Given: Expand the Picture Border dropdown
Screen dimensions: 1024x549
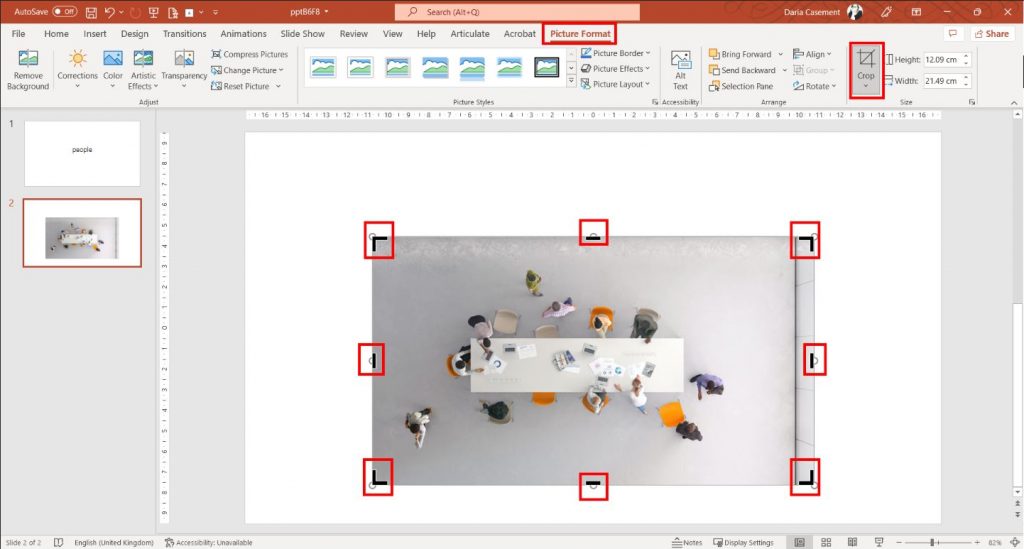Looking at the screenshot, I should coord(616,53).
